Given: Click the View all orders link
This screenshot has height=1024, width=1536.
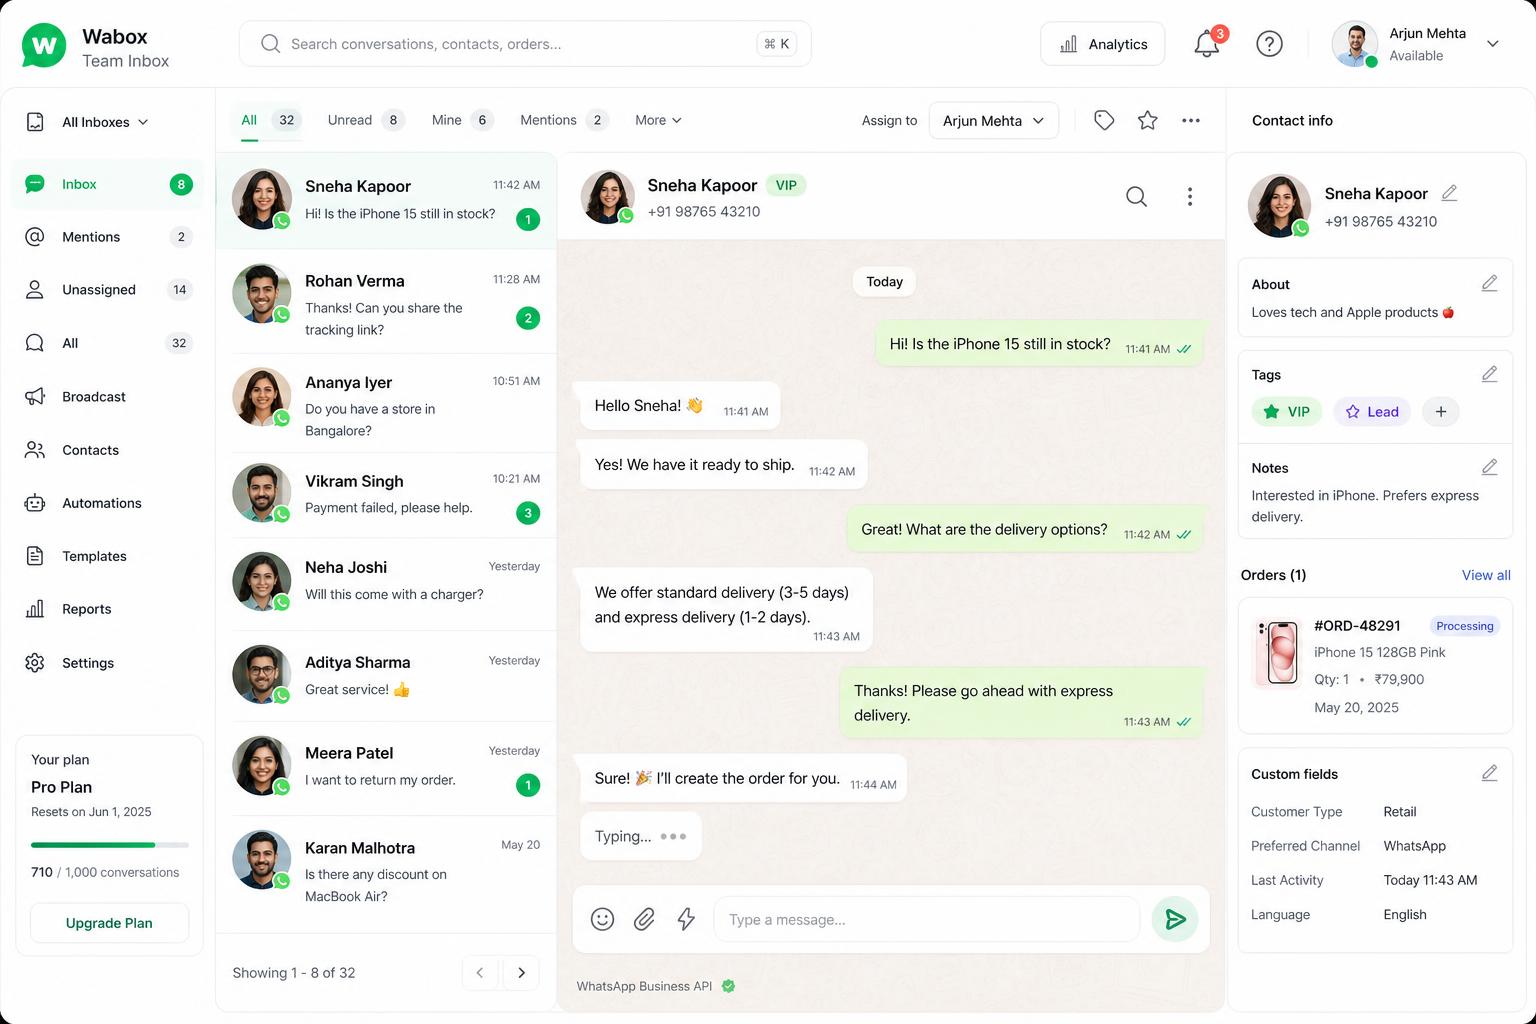Looking at the screenshot, I should click(x=1486, y=575).
